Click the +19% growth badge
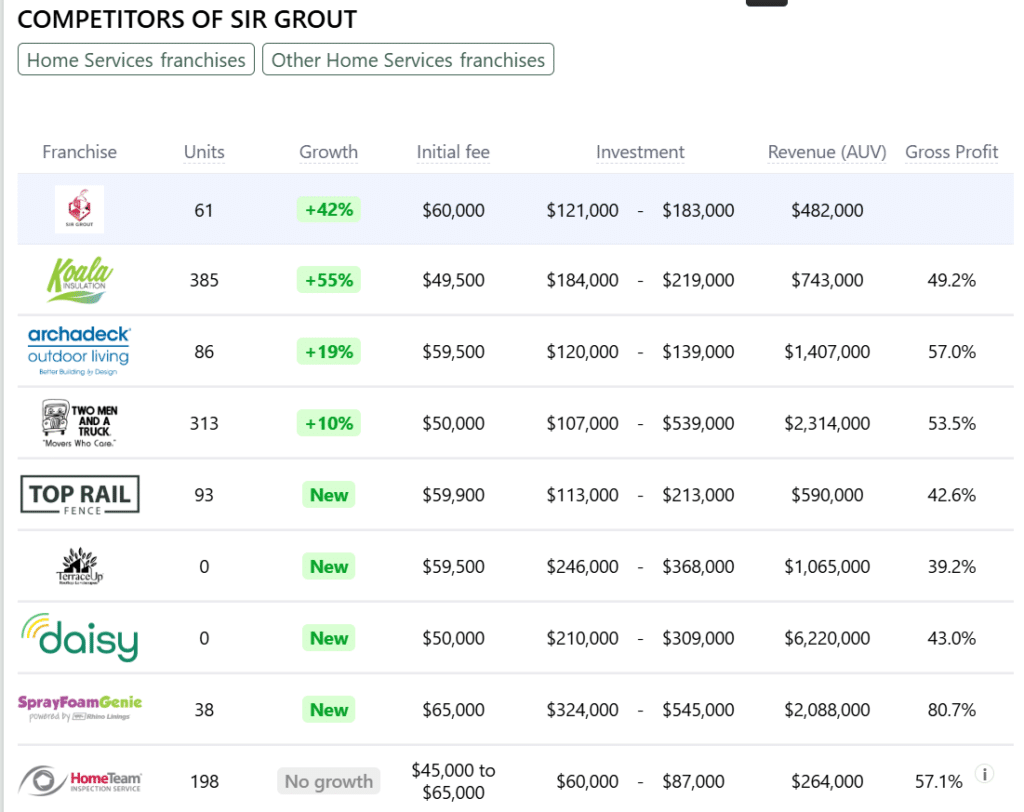Image resolution: width=1024 pixels, height=812 pixels. tap(328, 351)
